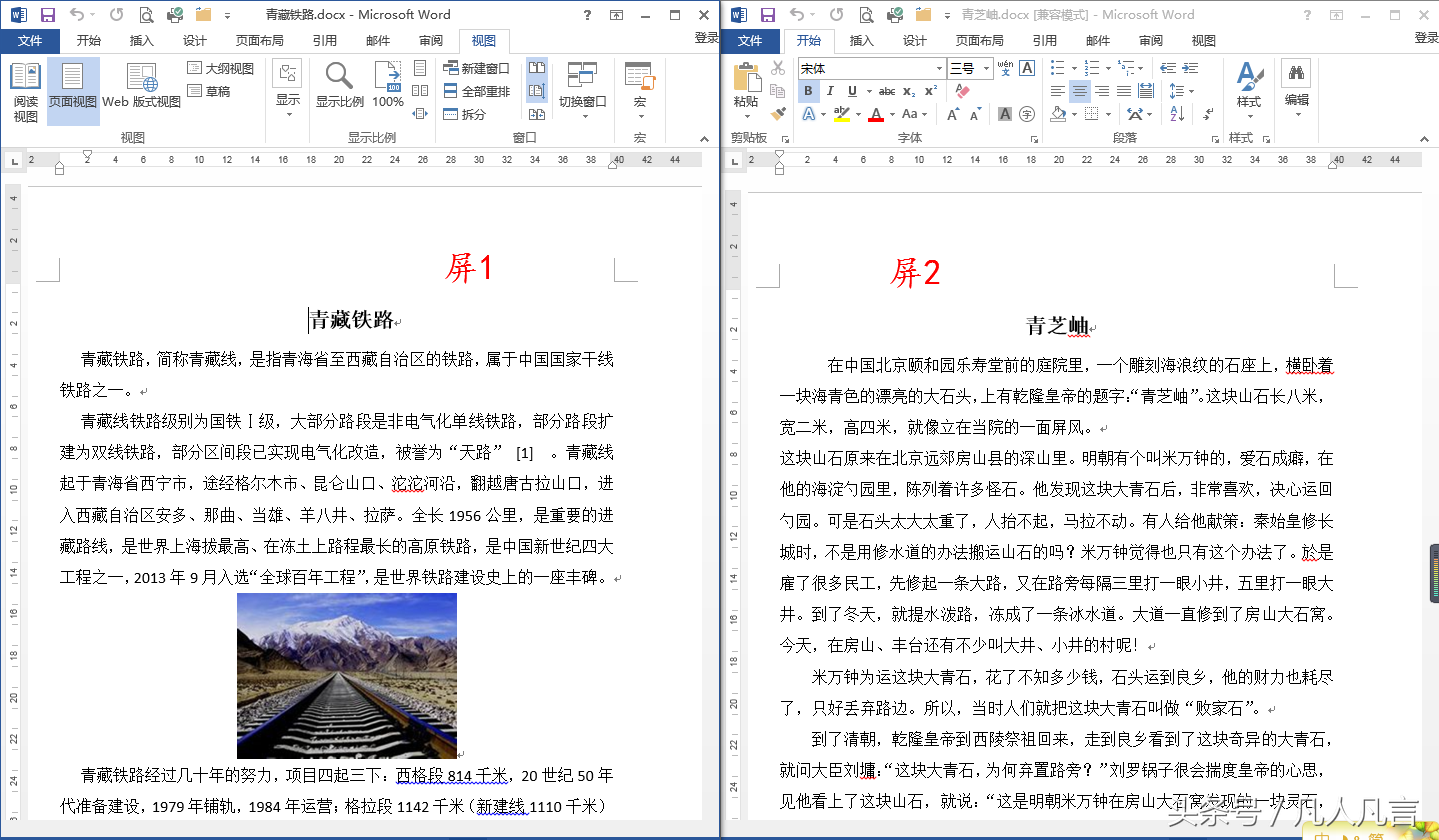
Task: Click the Save icon in 青芝岫.docx title bar
Action: tap(767, 15)
